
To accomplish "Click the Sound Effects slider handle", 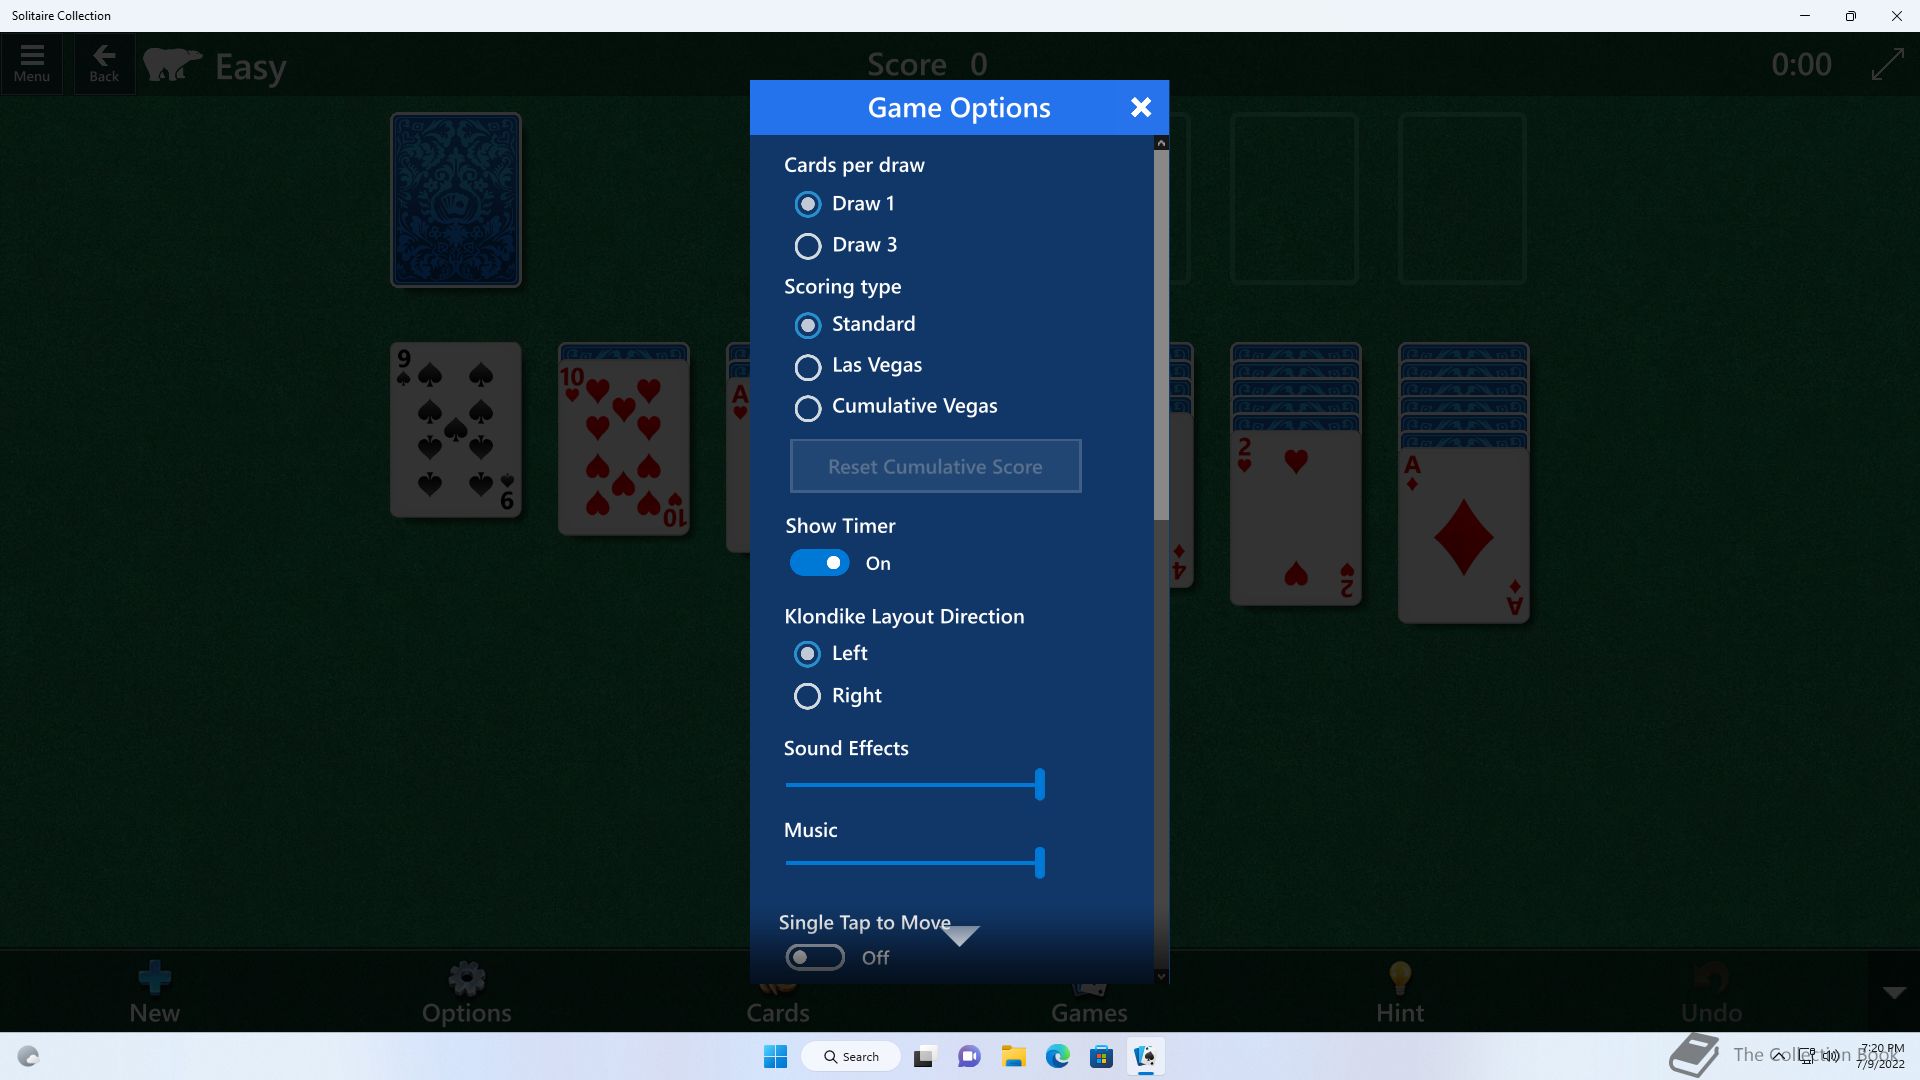I will [1040, 784].
